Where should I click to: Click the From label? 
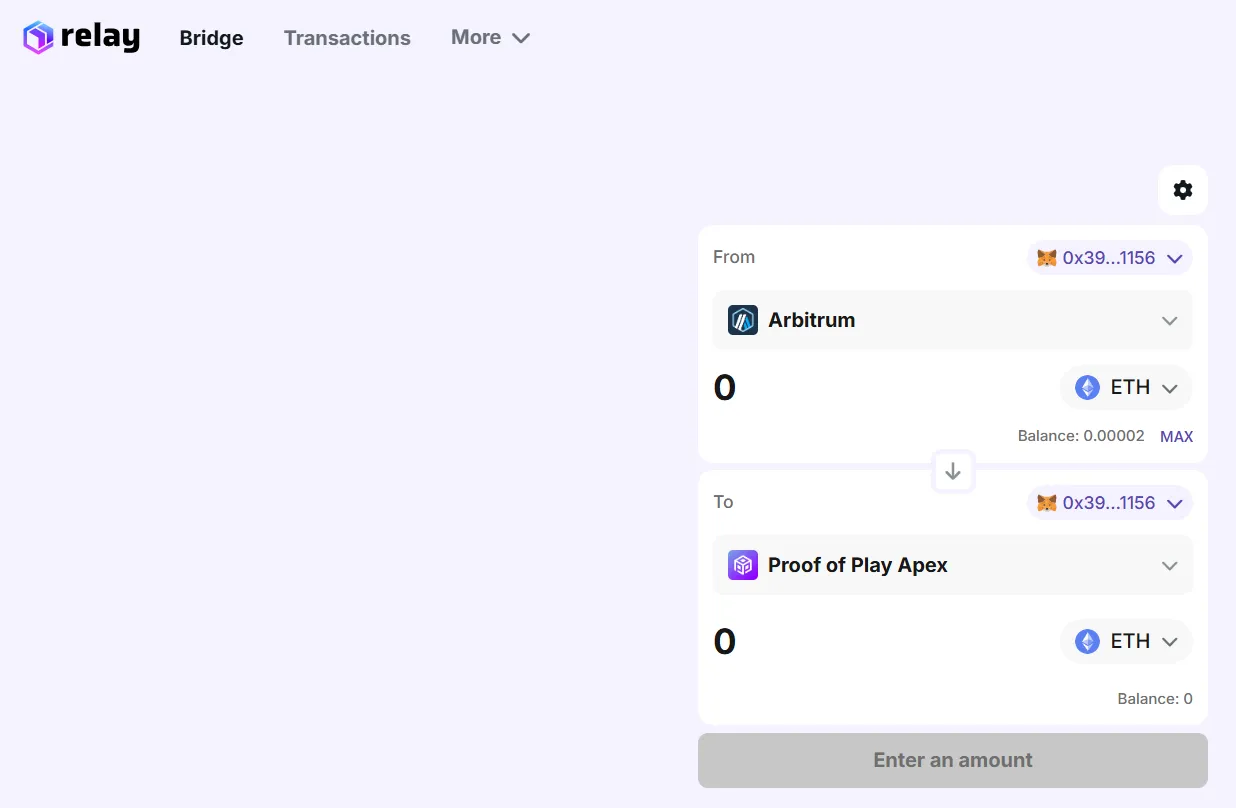[x=734, y=257]
